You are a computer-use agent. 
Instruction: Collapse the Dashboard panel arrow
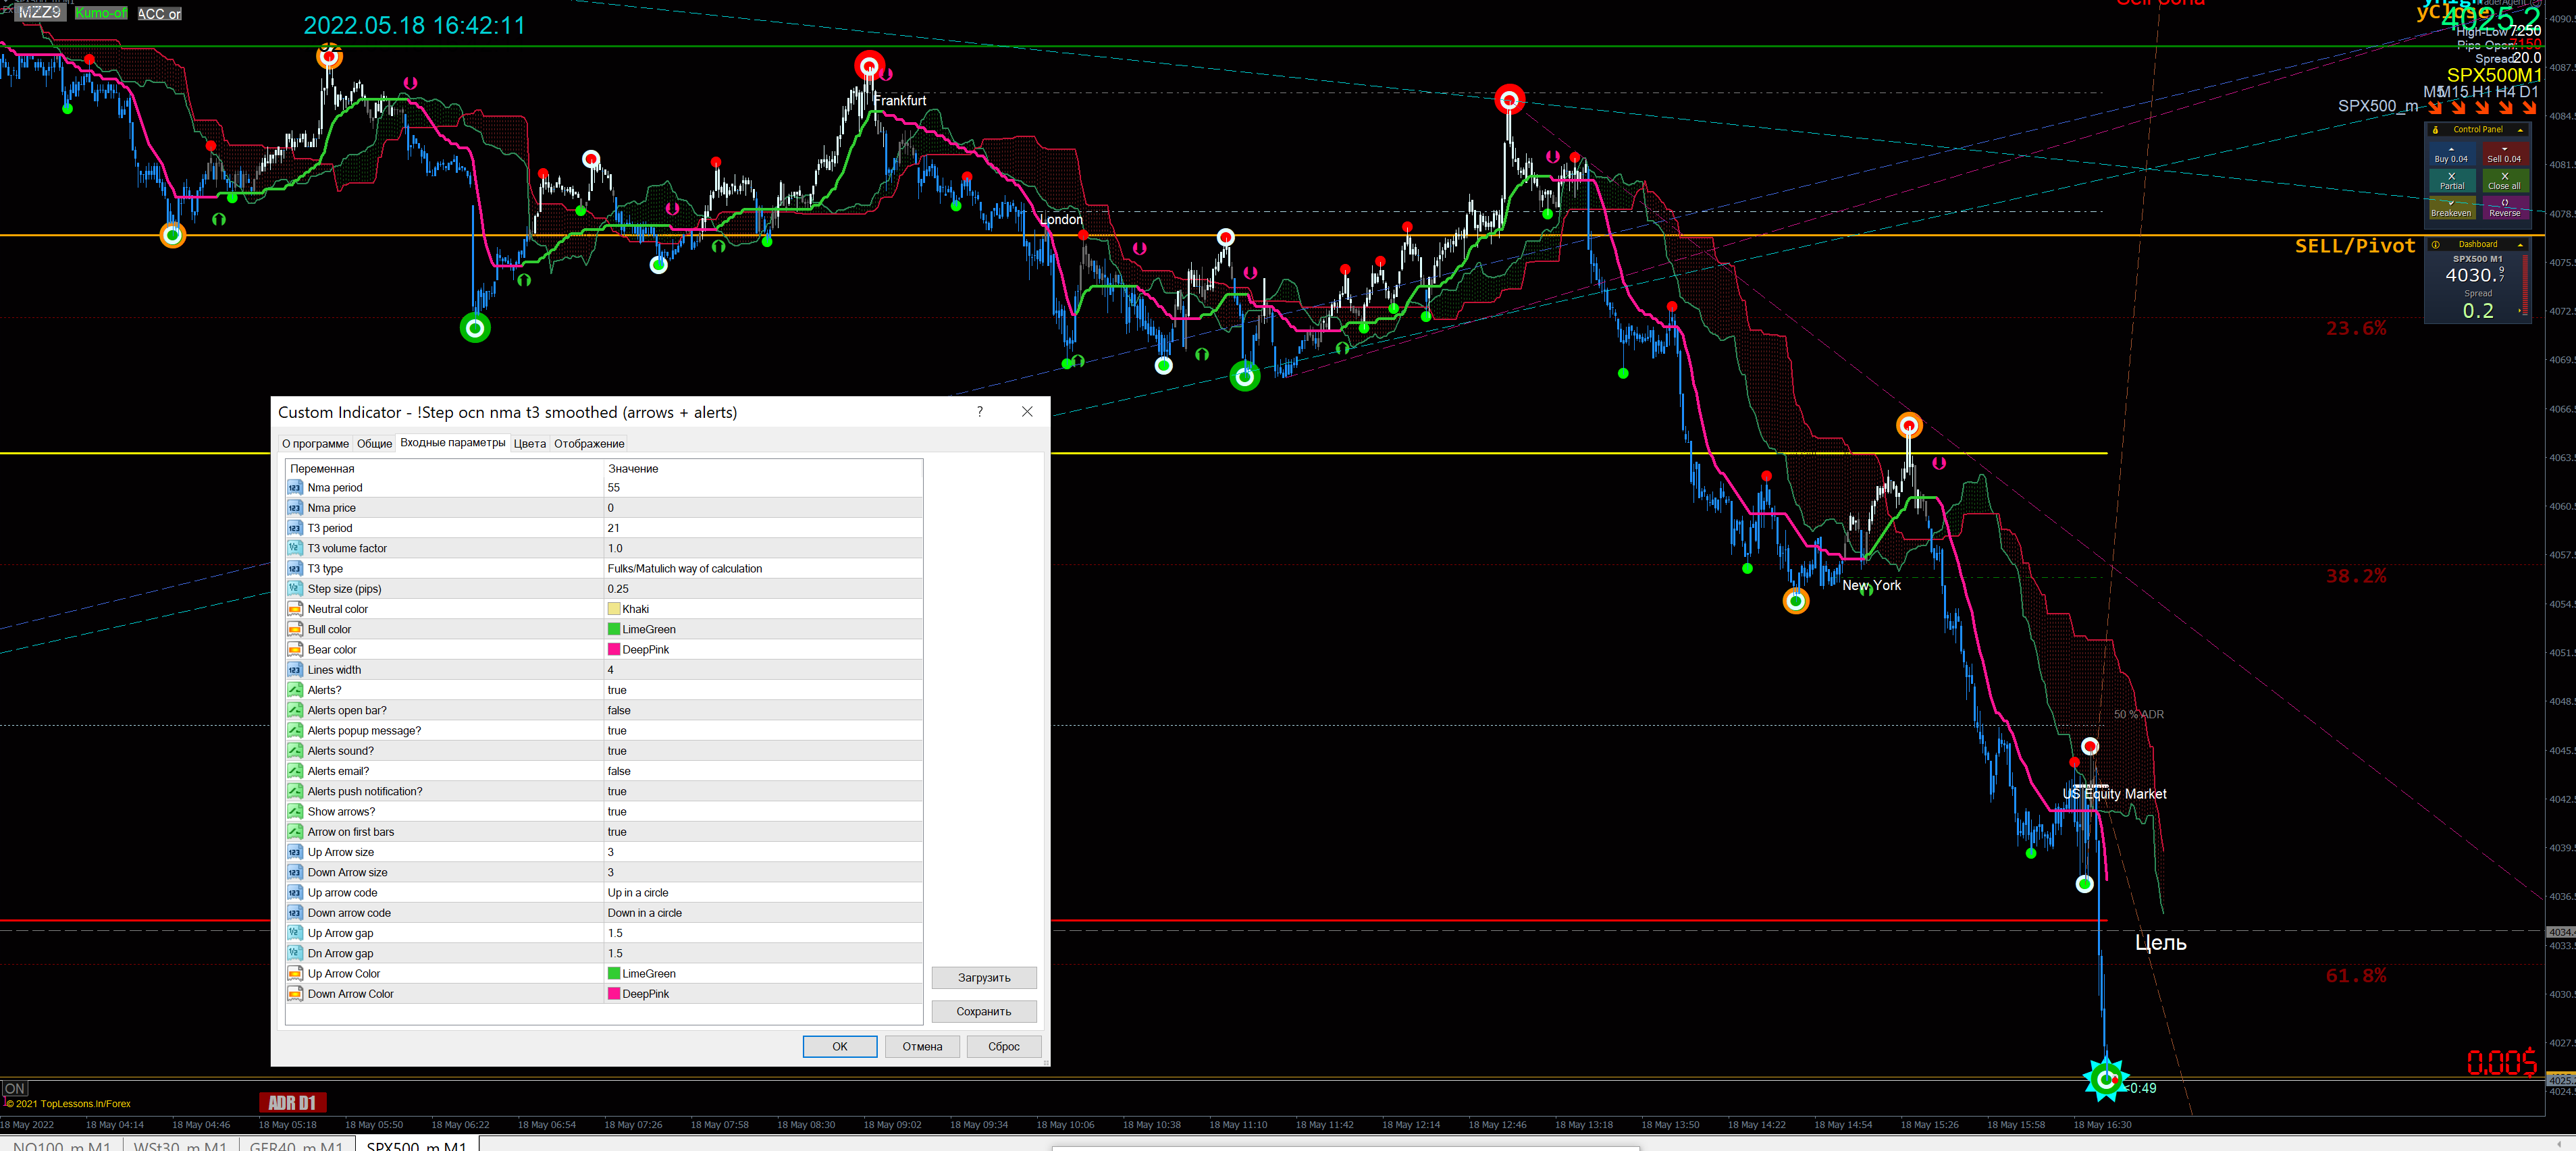pos(2520,244)
